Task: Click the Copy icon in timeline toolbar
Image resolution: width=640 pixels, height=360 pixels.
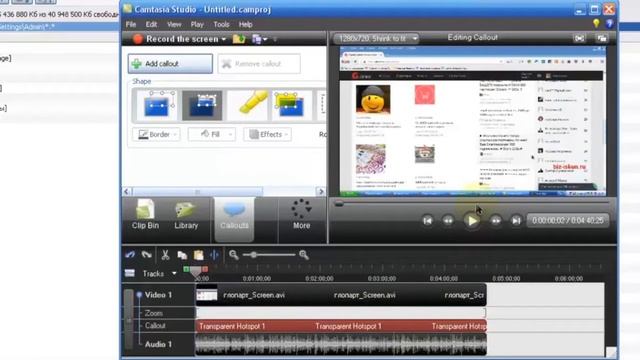Action: pos(182,255)
